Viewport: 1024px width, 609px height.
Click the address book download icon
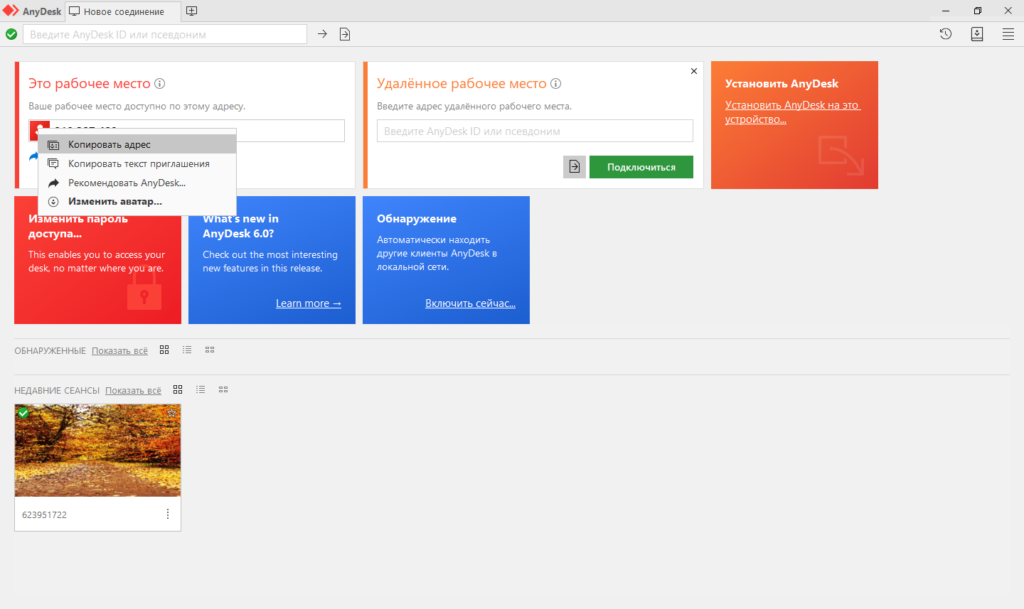pos(977,34)
